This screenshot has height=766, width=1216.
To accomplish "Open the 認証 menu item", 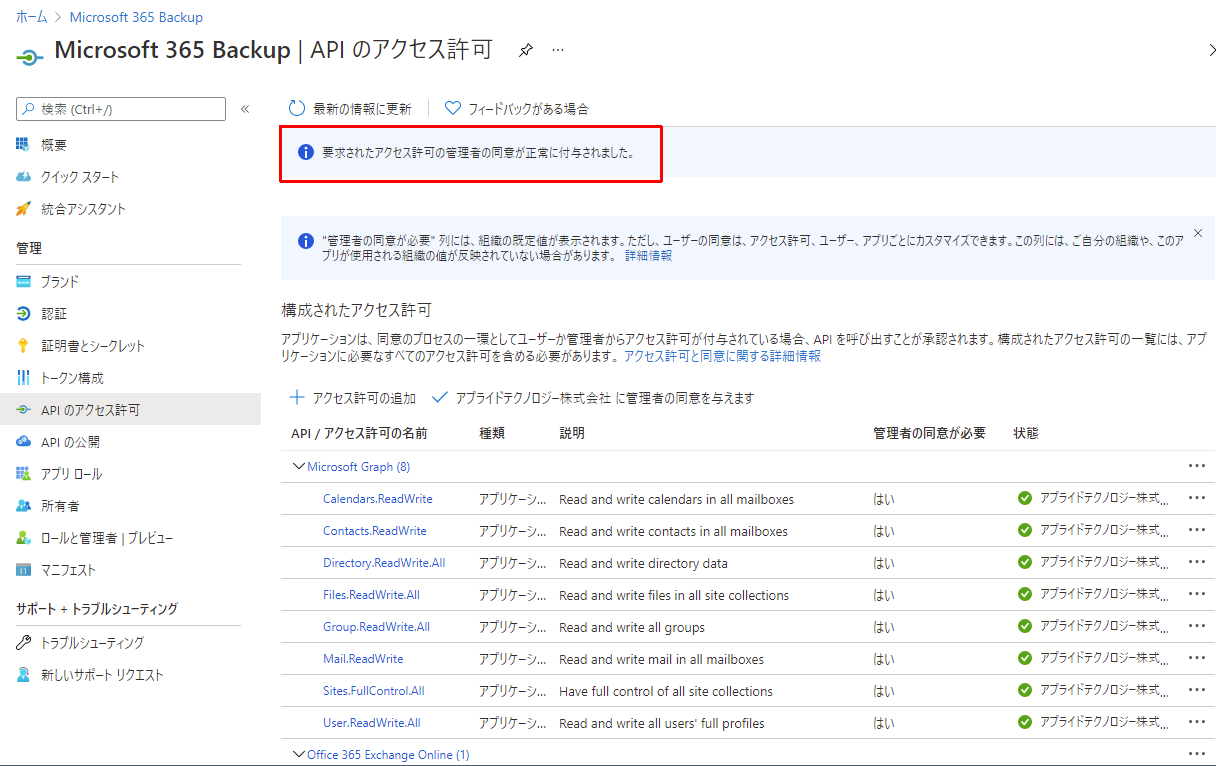I will [54, 314].
